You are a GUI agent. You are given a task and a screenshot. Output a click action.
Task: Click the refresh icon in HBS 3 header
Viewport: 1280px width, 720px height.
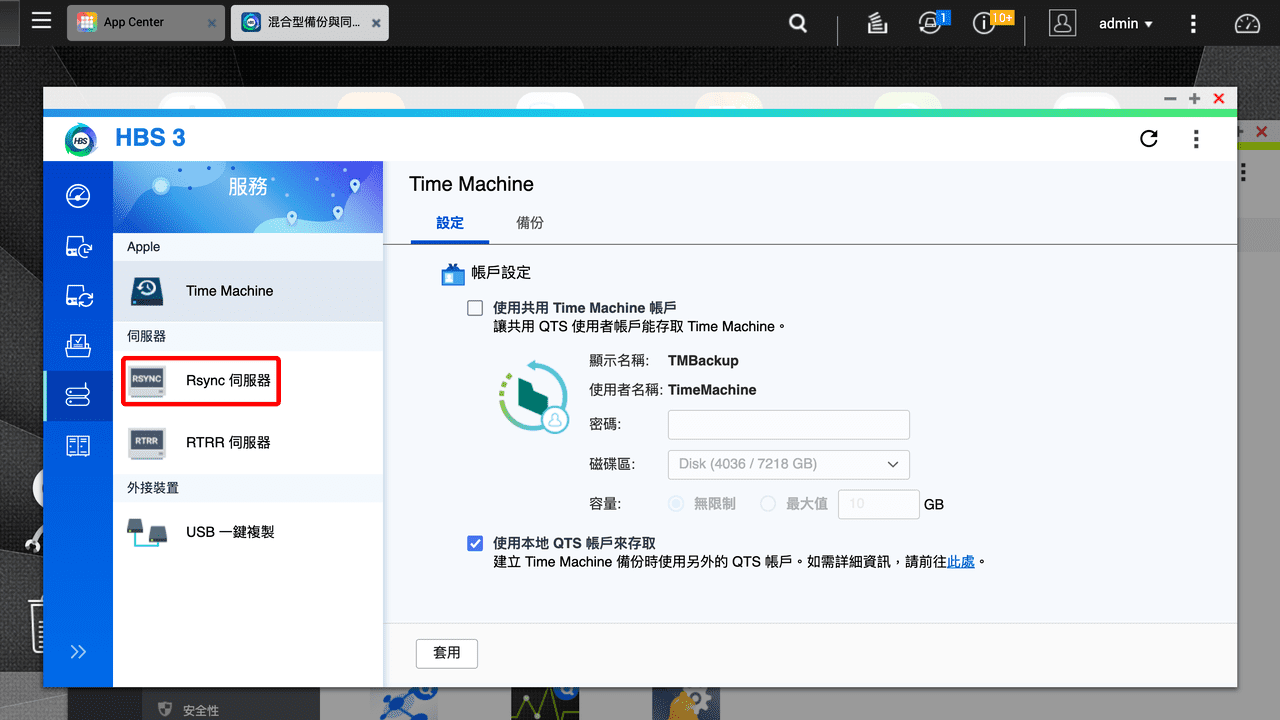1148,139
